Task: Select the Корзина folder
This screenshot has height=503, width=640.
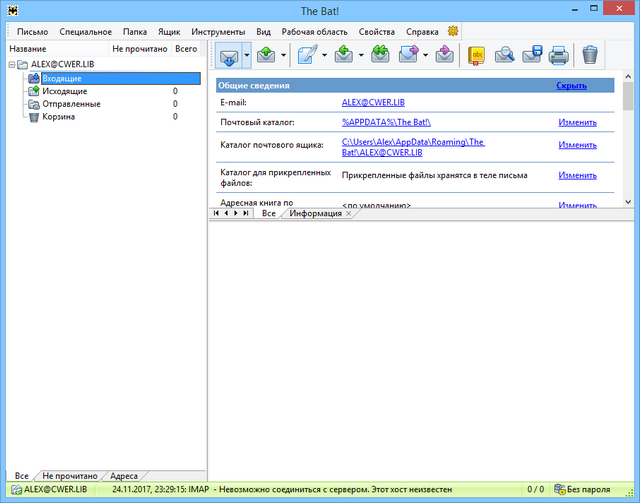Action: coord(58,116)
